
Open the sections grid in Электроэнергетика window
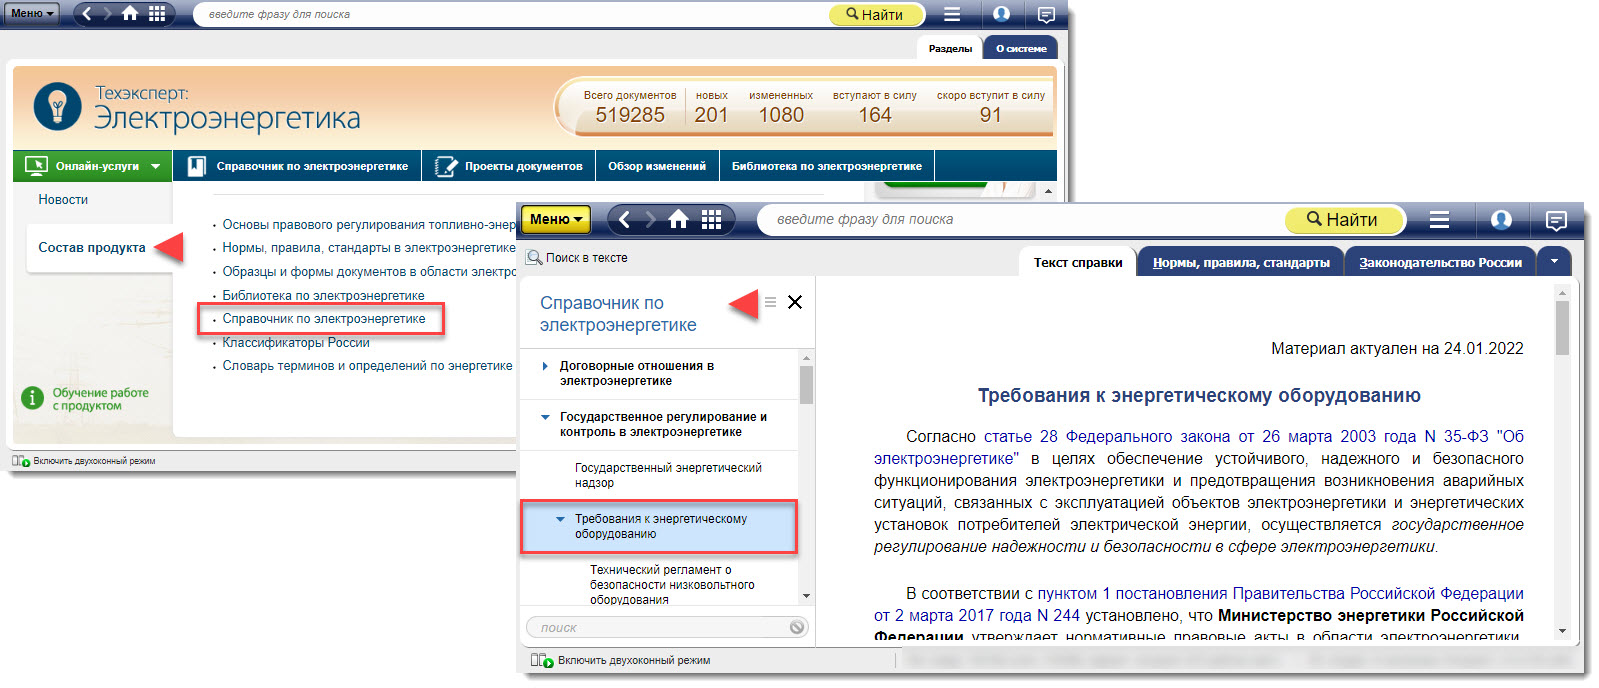pos(157,14)
